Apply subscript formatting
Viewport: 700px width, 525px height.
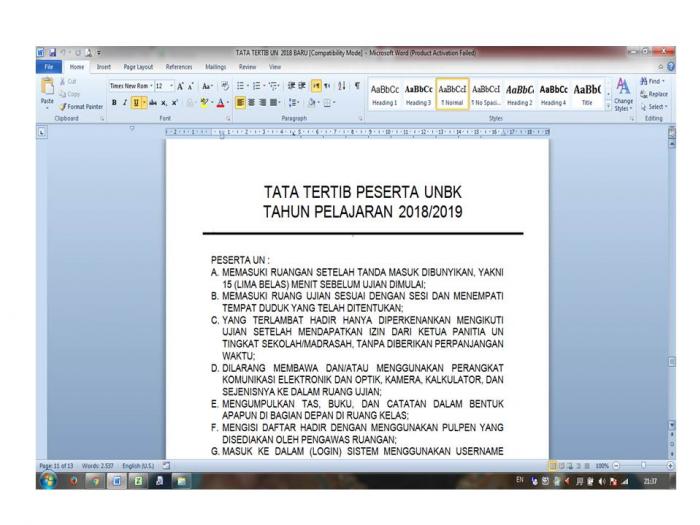[x=164, y=103]
